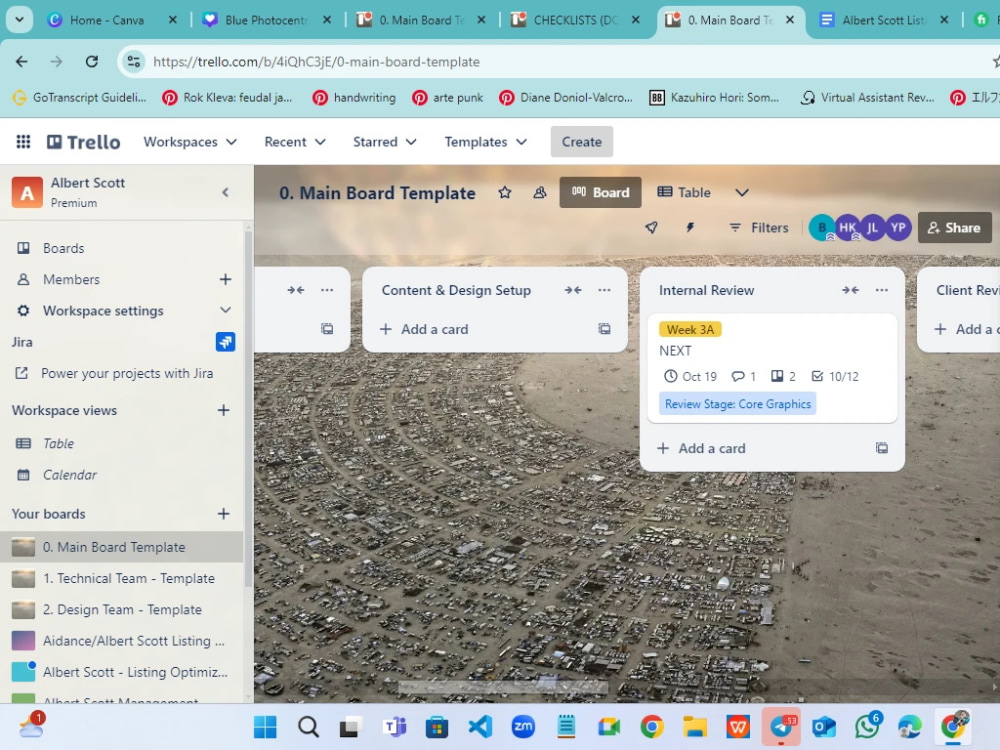Open the 2. Design Team - Template board
Image resolution: width=1000 pixels, height=750 pixels.
121,610
